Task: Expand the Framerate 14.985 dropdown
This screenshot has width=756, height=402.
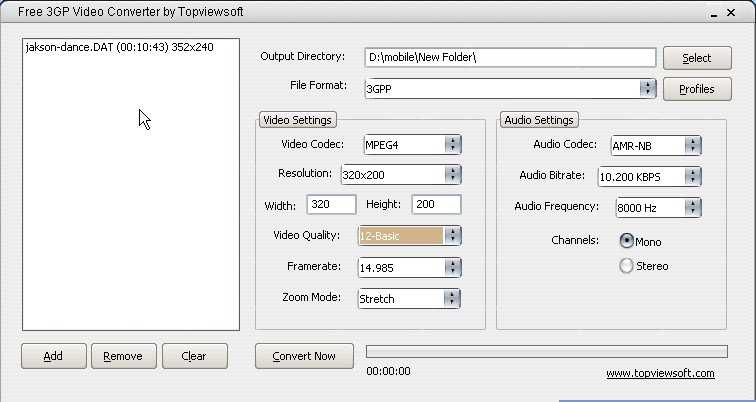Action: pos(409,268)
